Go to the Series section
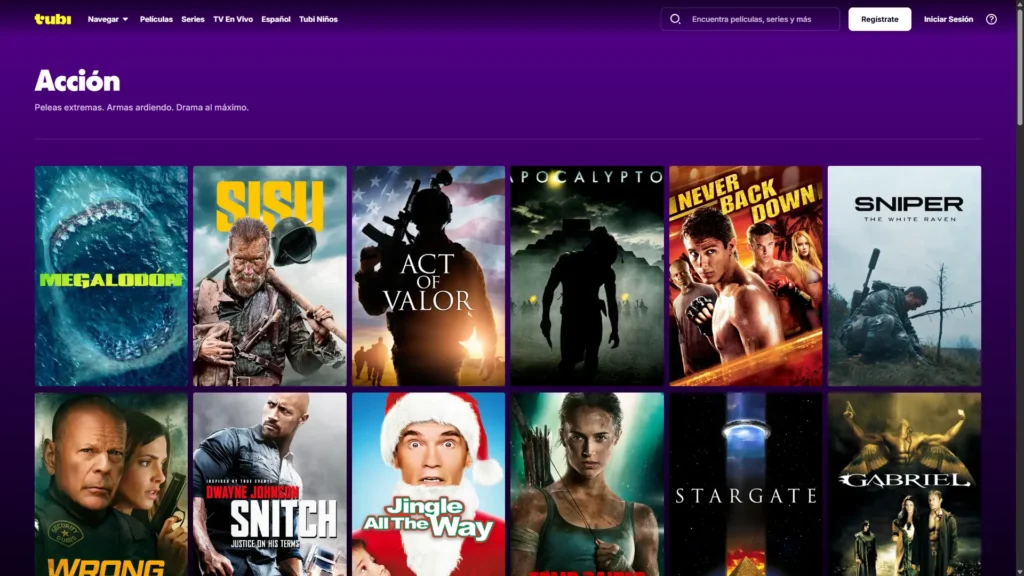The width and height of the screenshot is (1024, 576). pos(193,19)
